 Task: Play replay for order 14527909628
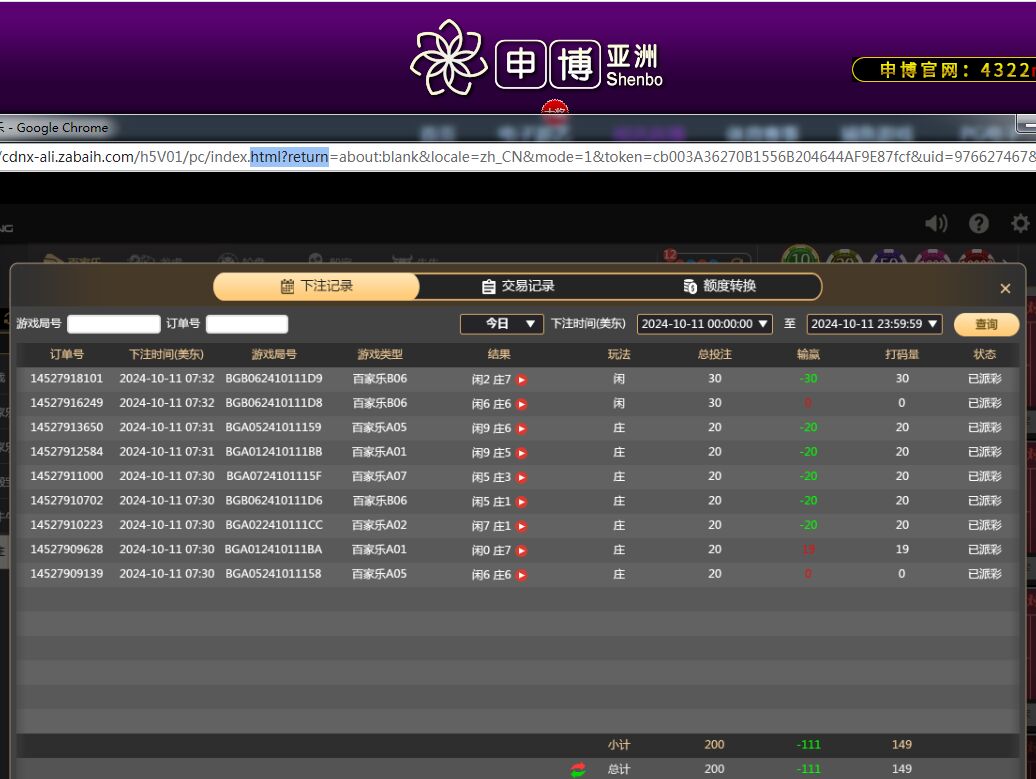(x=521, y=551)
